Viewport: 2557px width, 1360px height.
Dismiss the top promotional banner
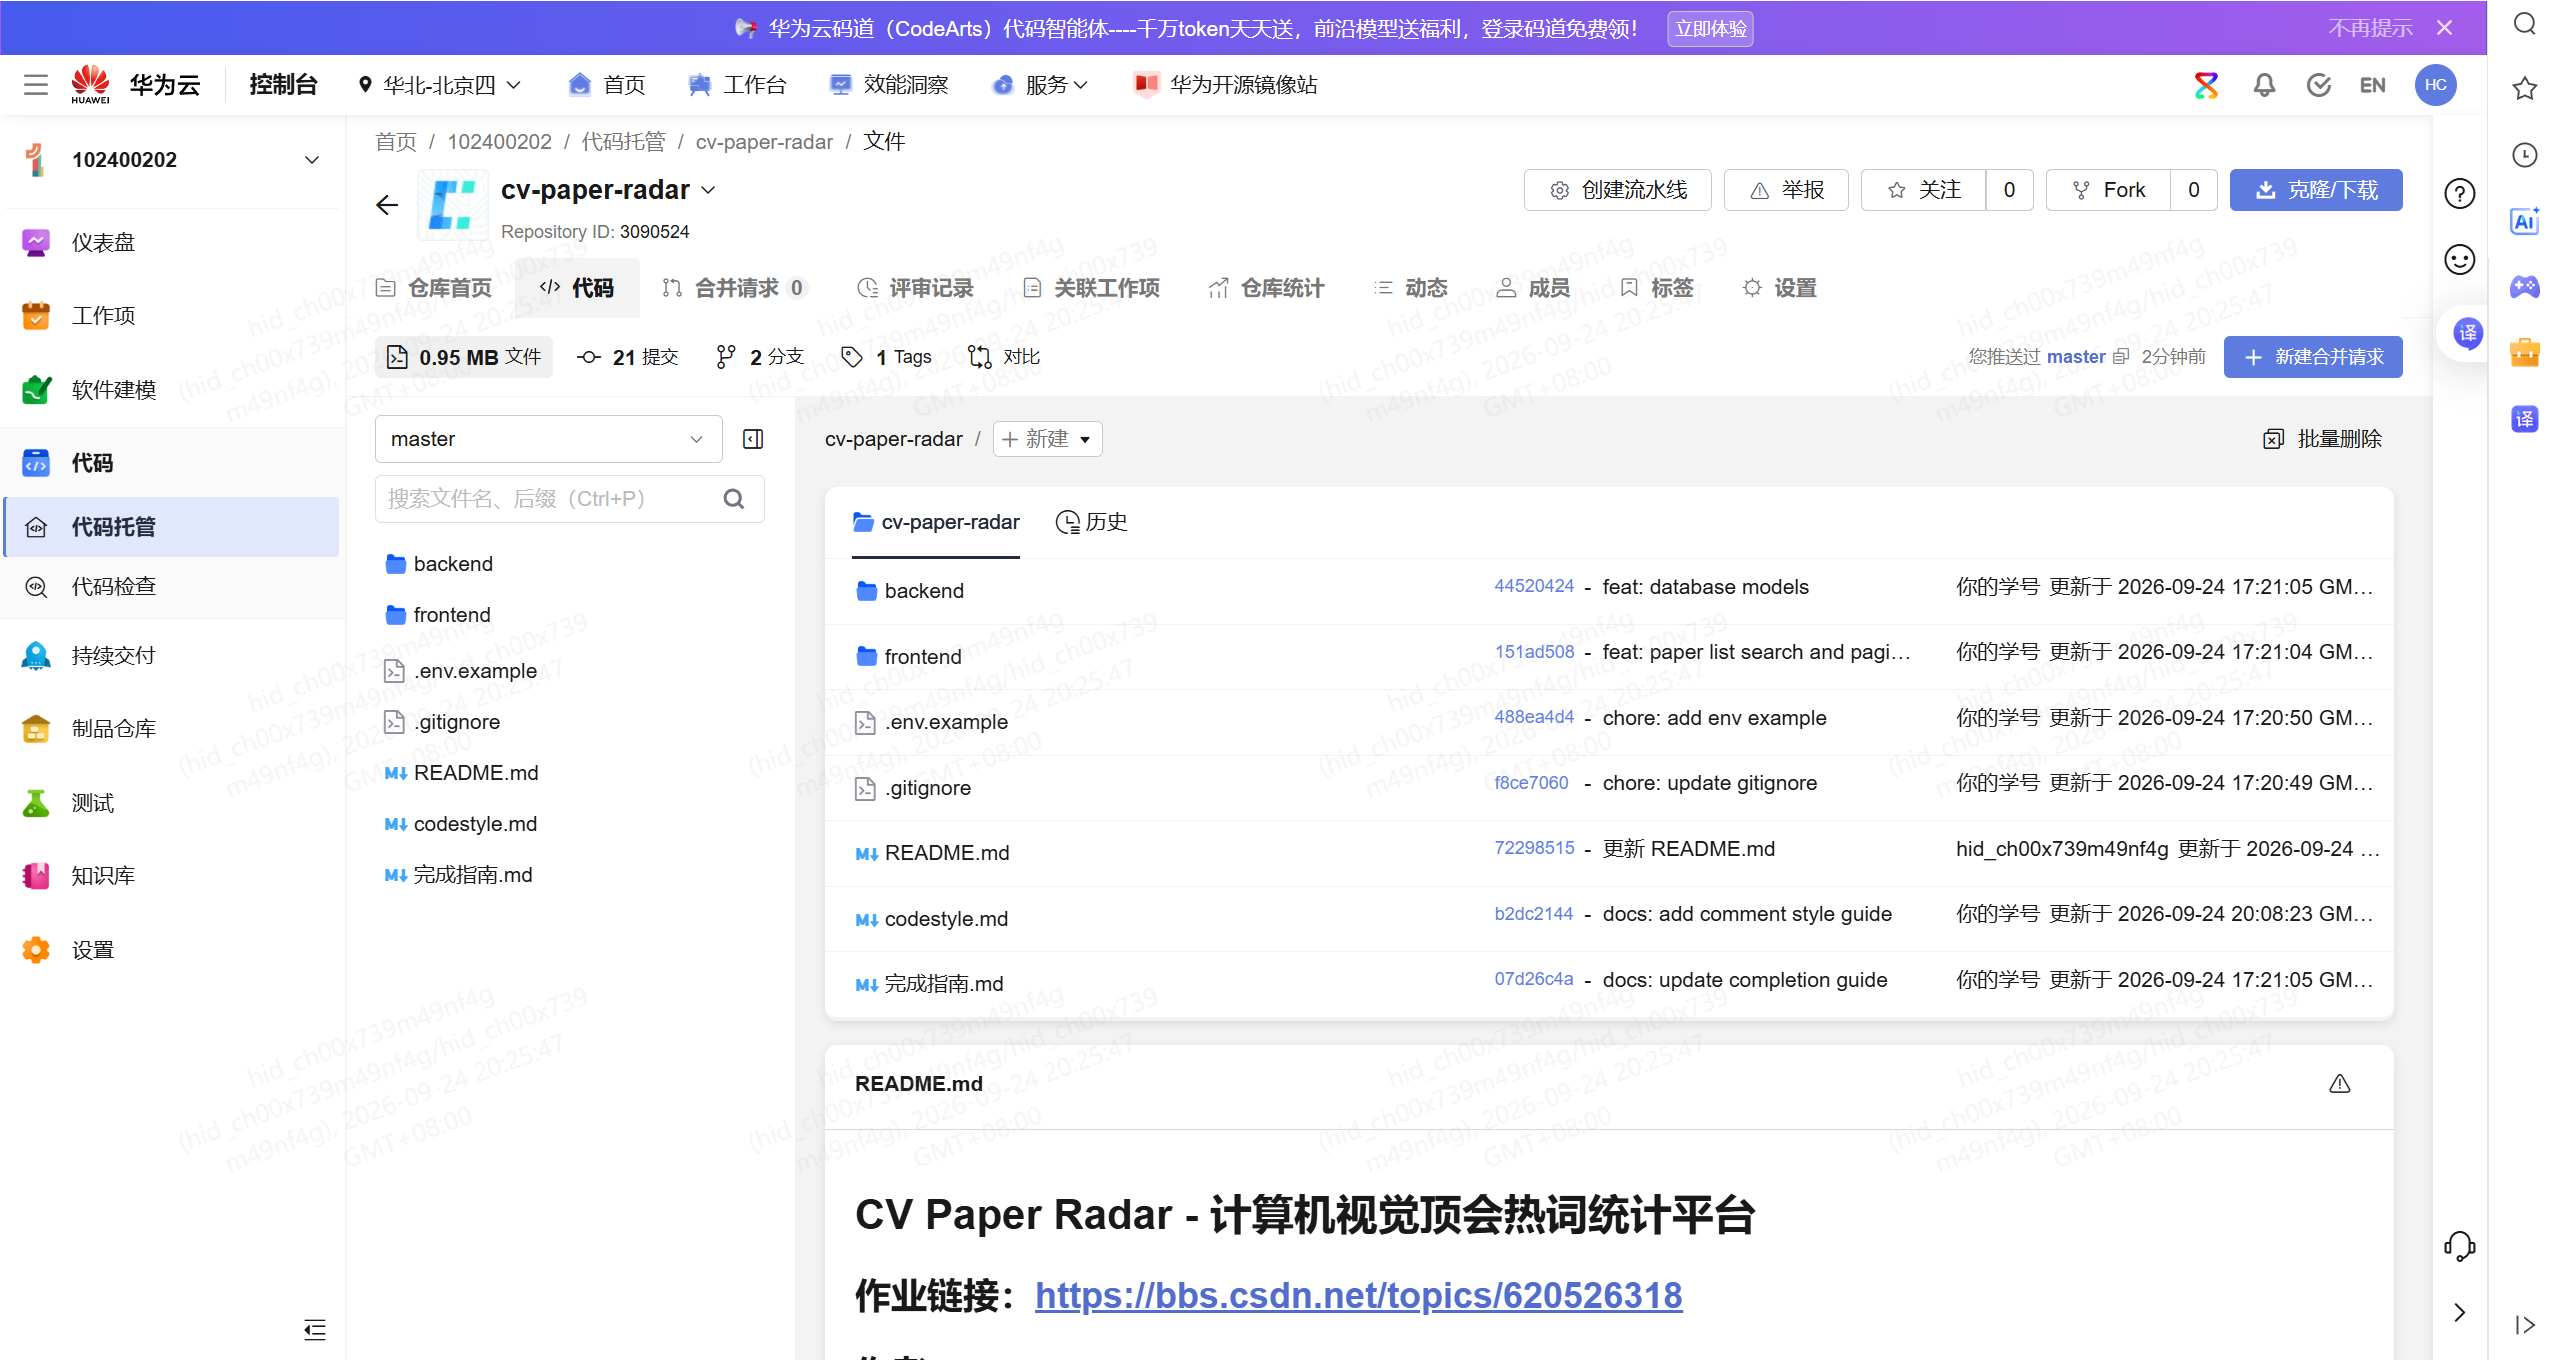point(2445,28)
